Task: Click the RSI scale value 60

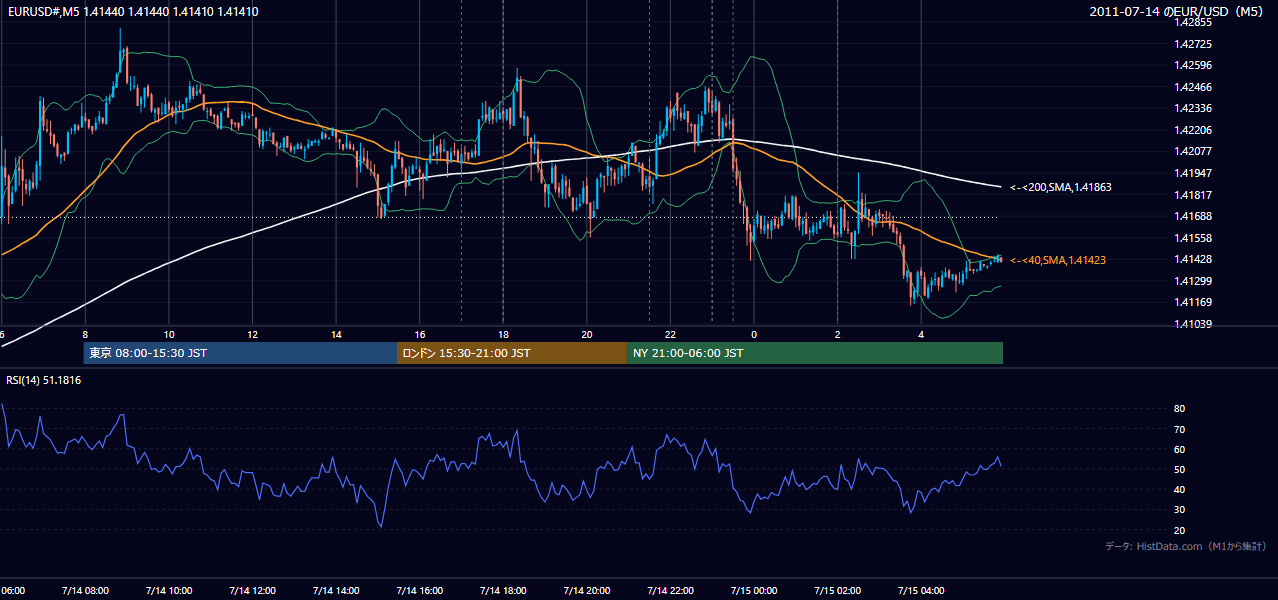Action: click(x=1180, y=449)
